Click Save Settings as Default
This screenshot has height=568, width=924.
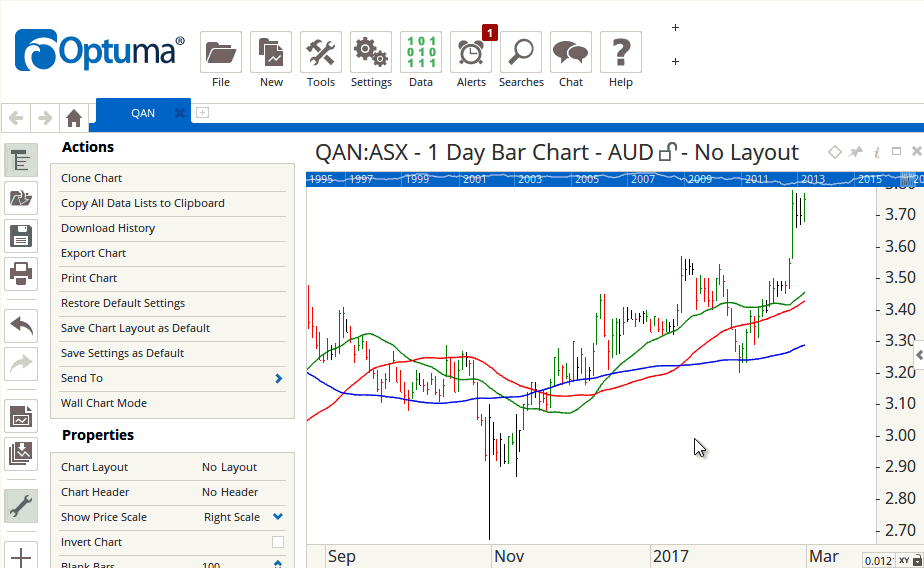172,354
